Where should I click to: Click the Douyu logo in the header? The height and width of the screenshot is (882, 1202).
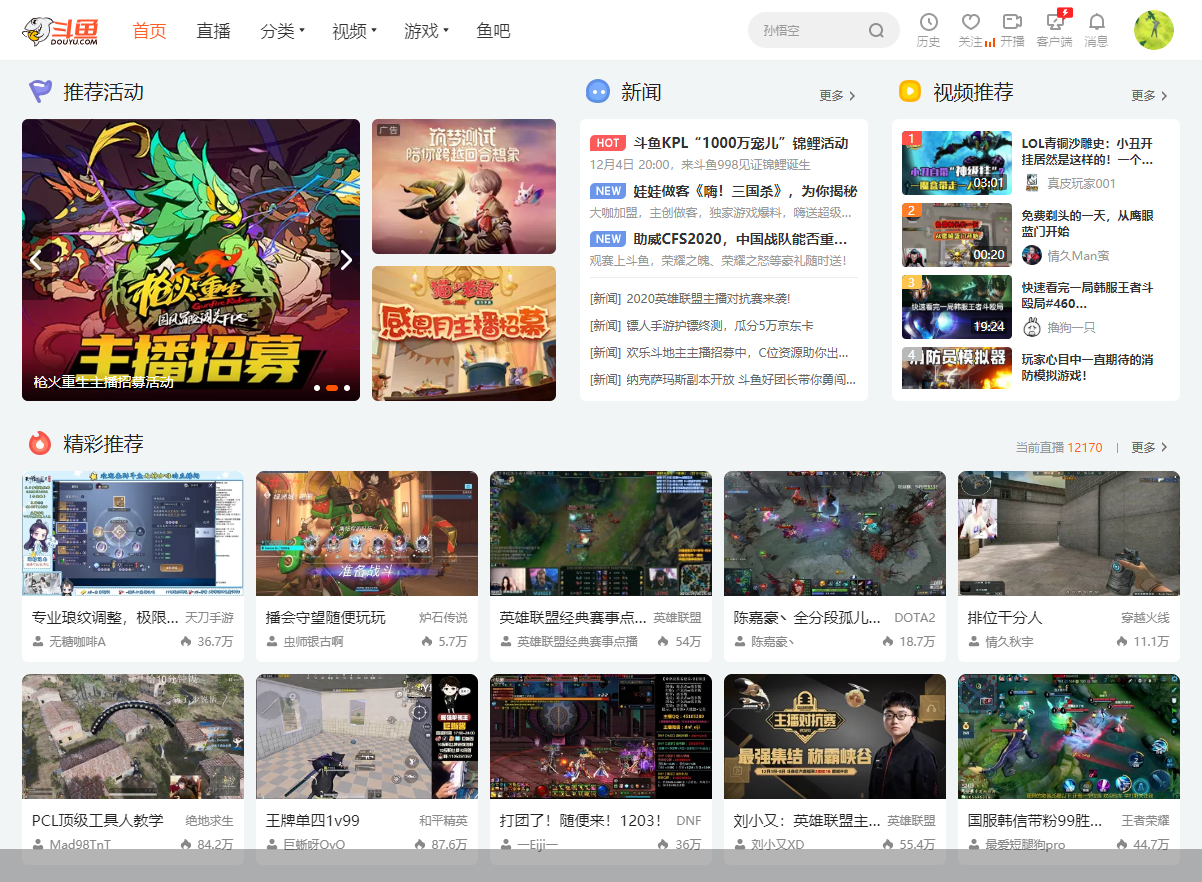[x=61, y=31]
